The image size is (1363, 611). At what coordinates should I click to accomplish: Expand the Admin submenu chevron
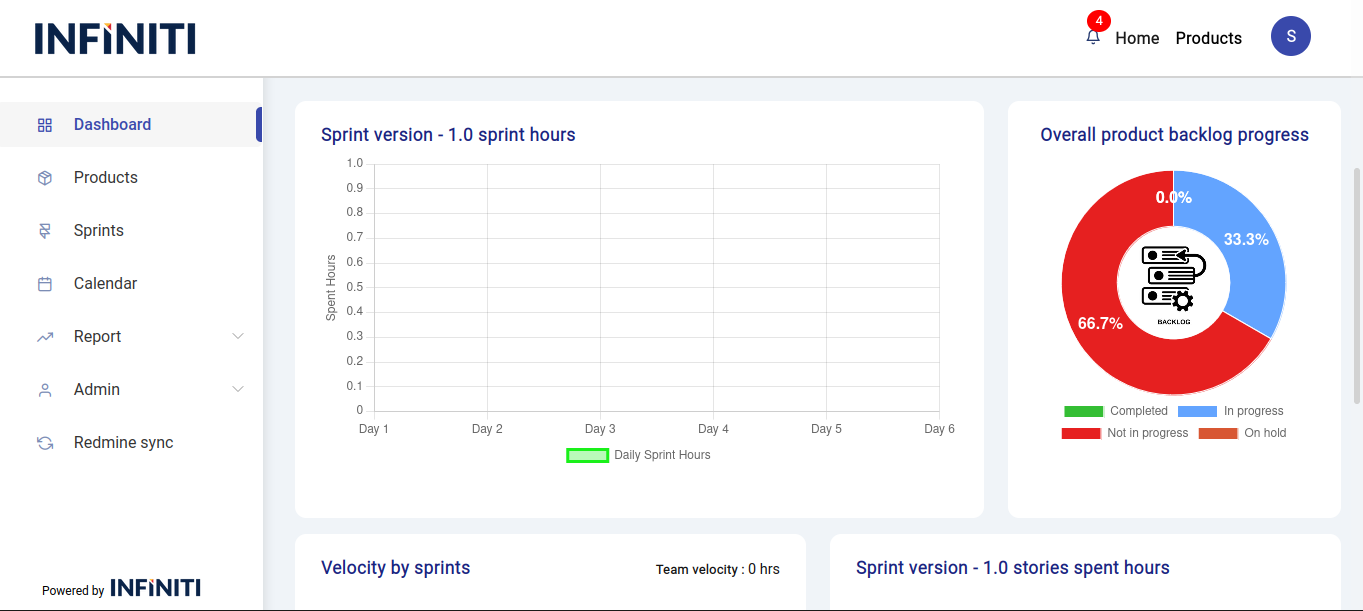(x=238, y=389)
